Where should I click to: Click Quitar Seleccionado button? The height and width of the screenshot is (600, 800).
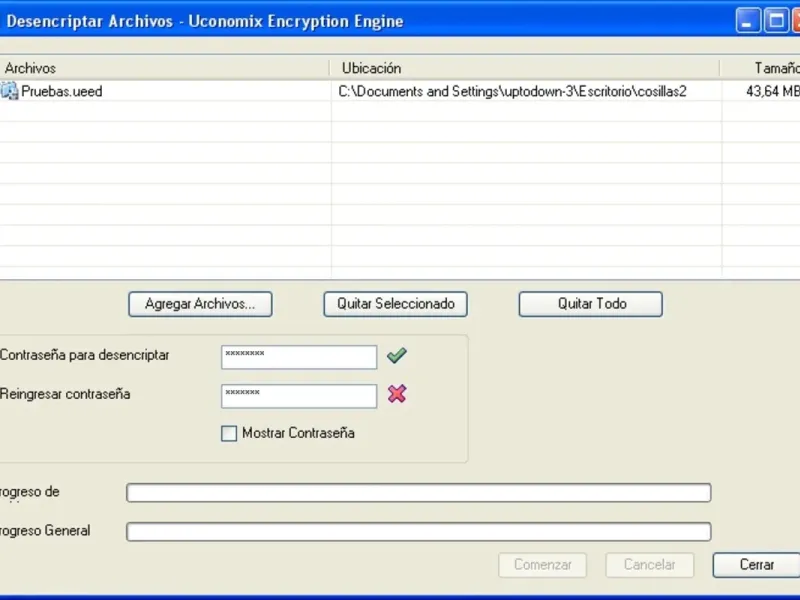coord(395,304)
